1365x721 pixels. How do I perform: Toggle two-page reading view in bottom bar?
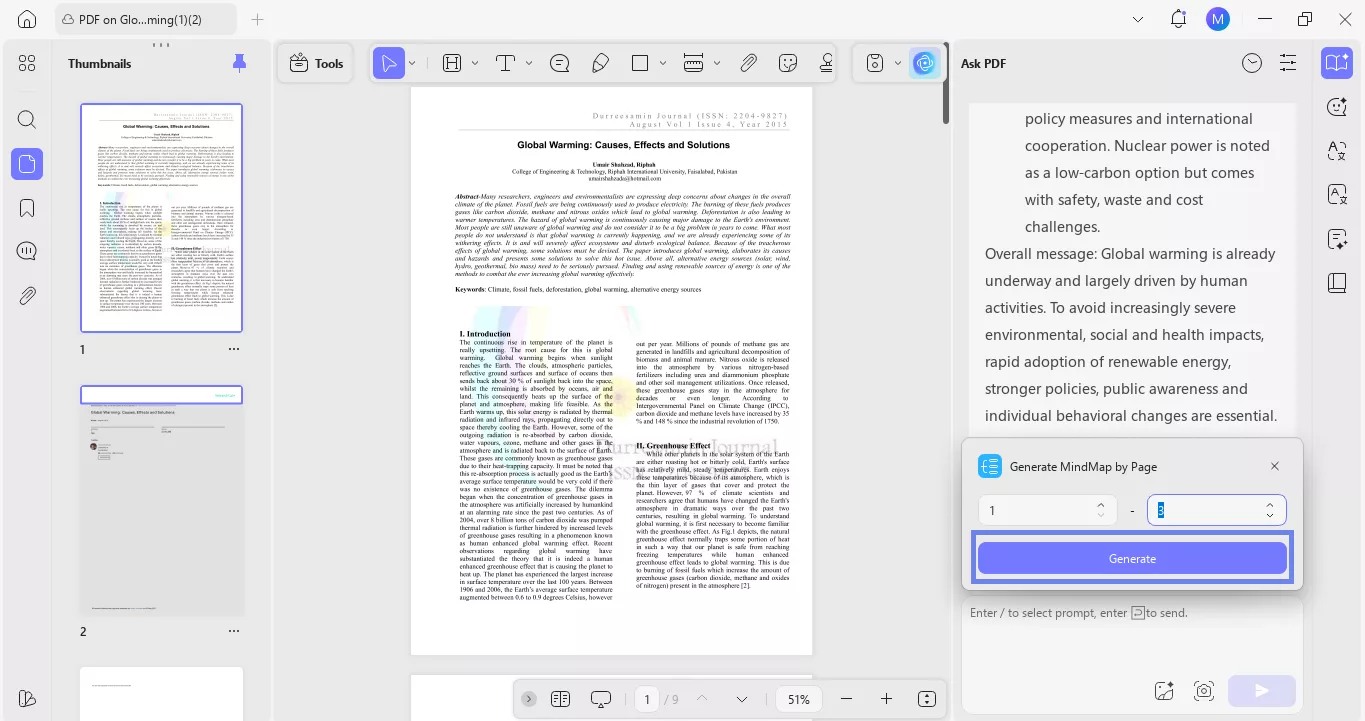pos(560,699)
